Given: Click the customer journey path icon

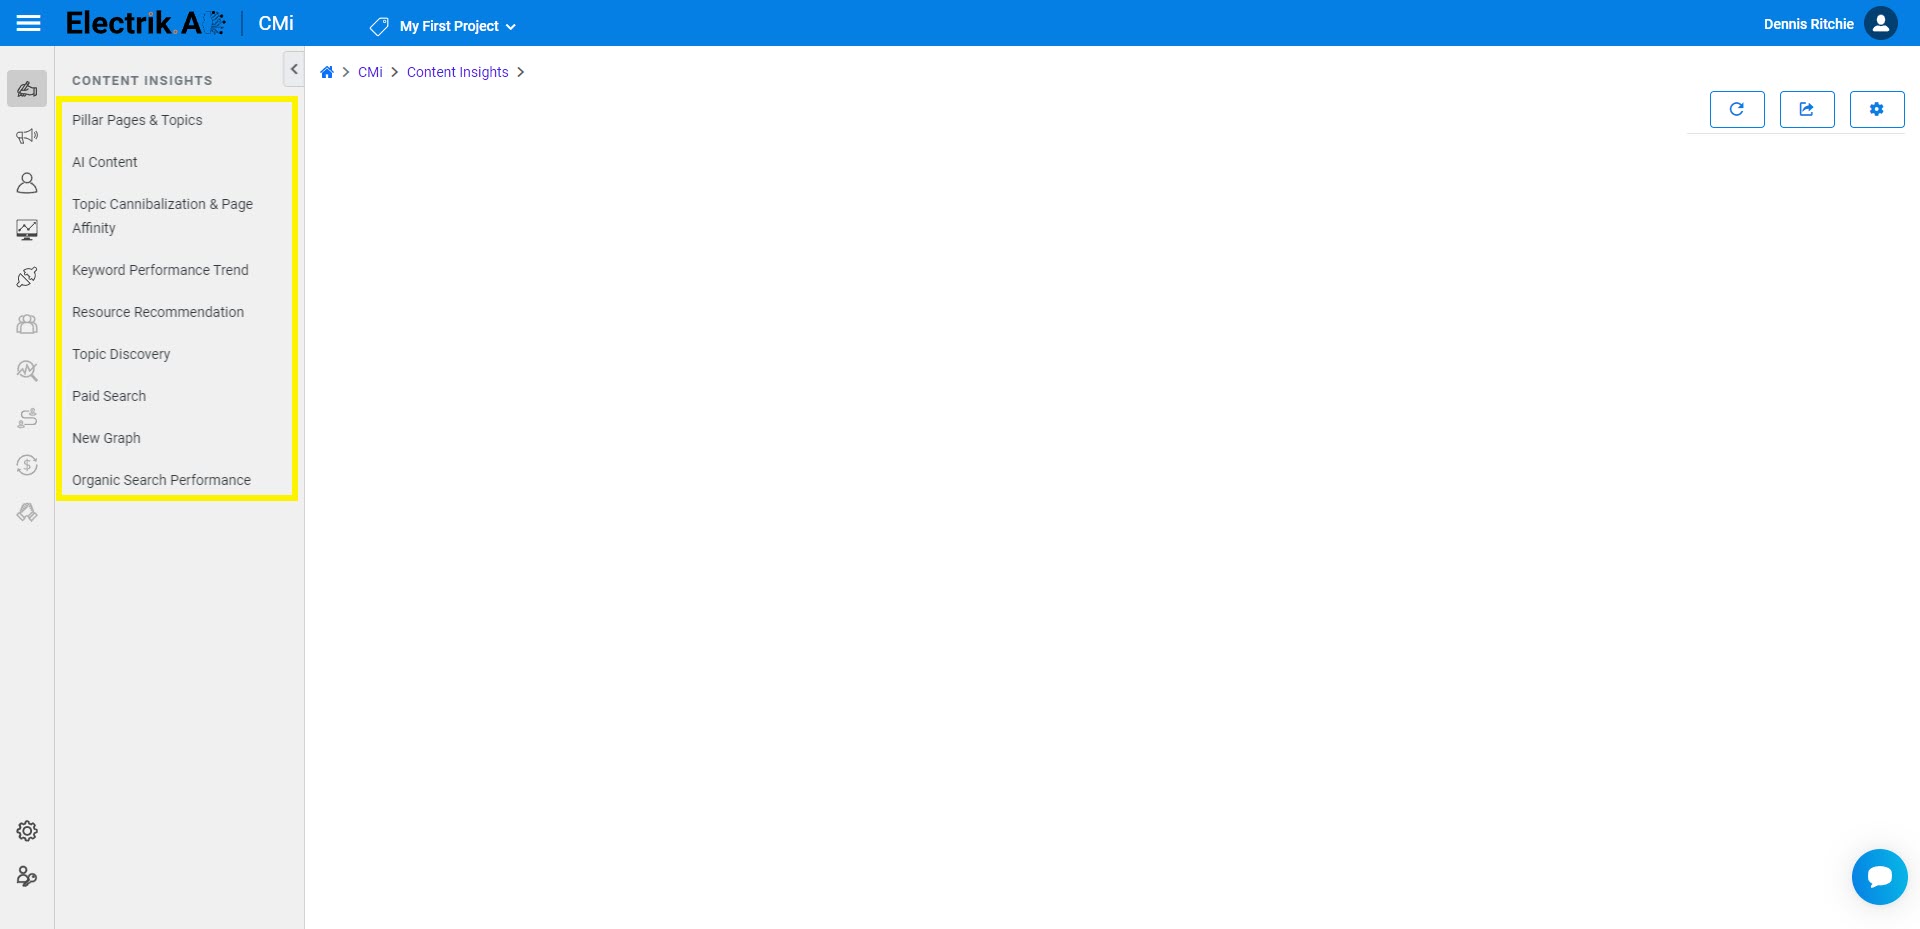Looking at the screenshot, I should click(x=27, y=417).
